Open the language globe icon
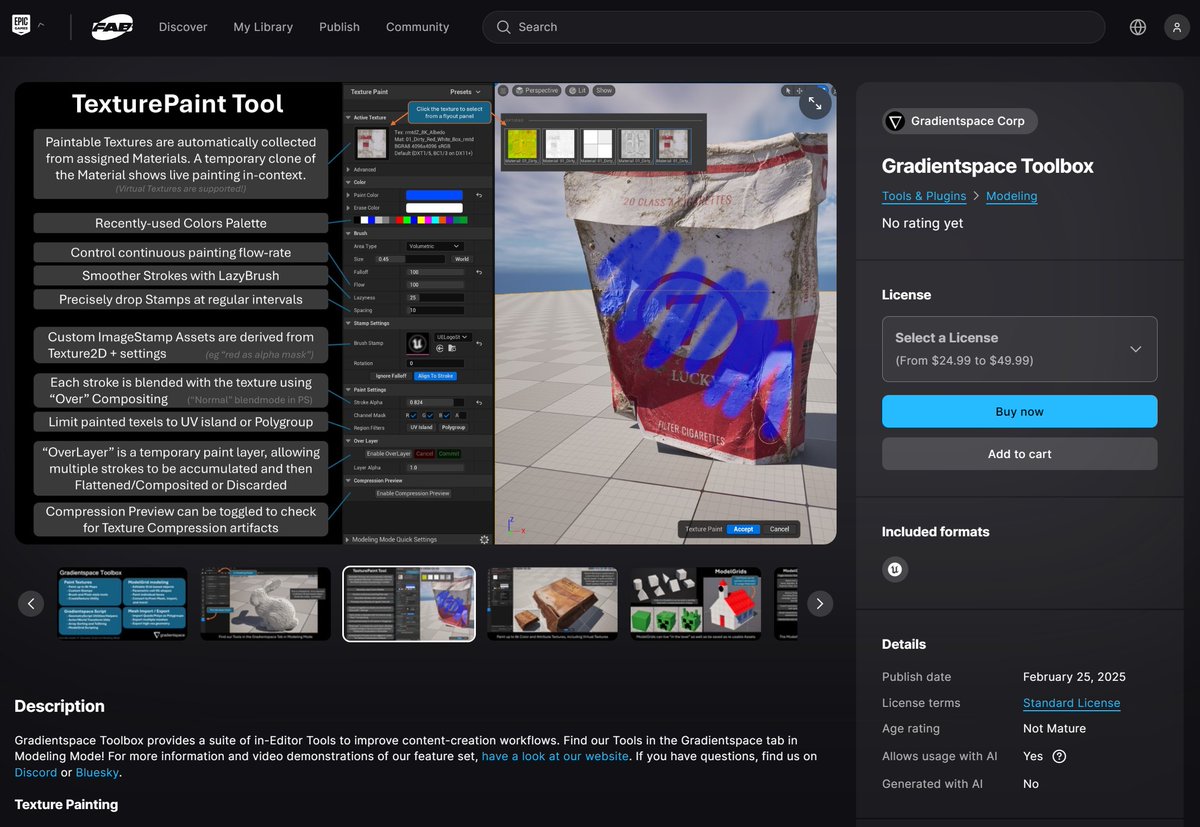Screen dimensions: 1200x827 tap(1137, 27)
